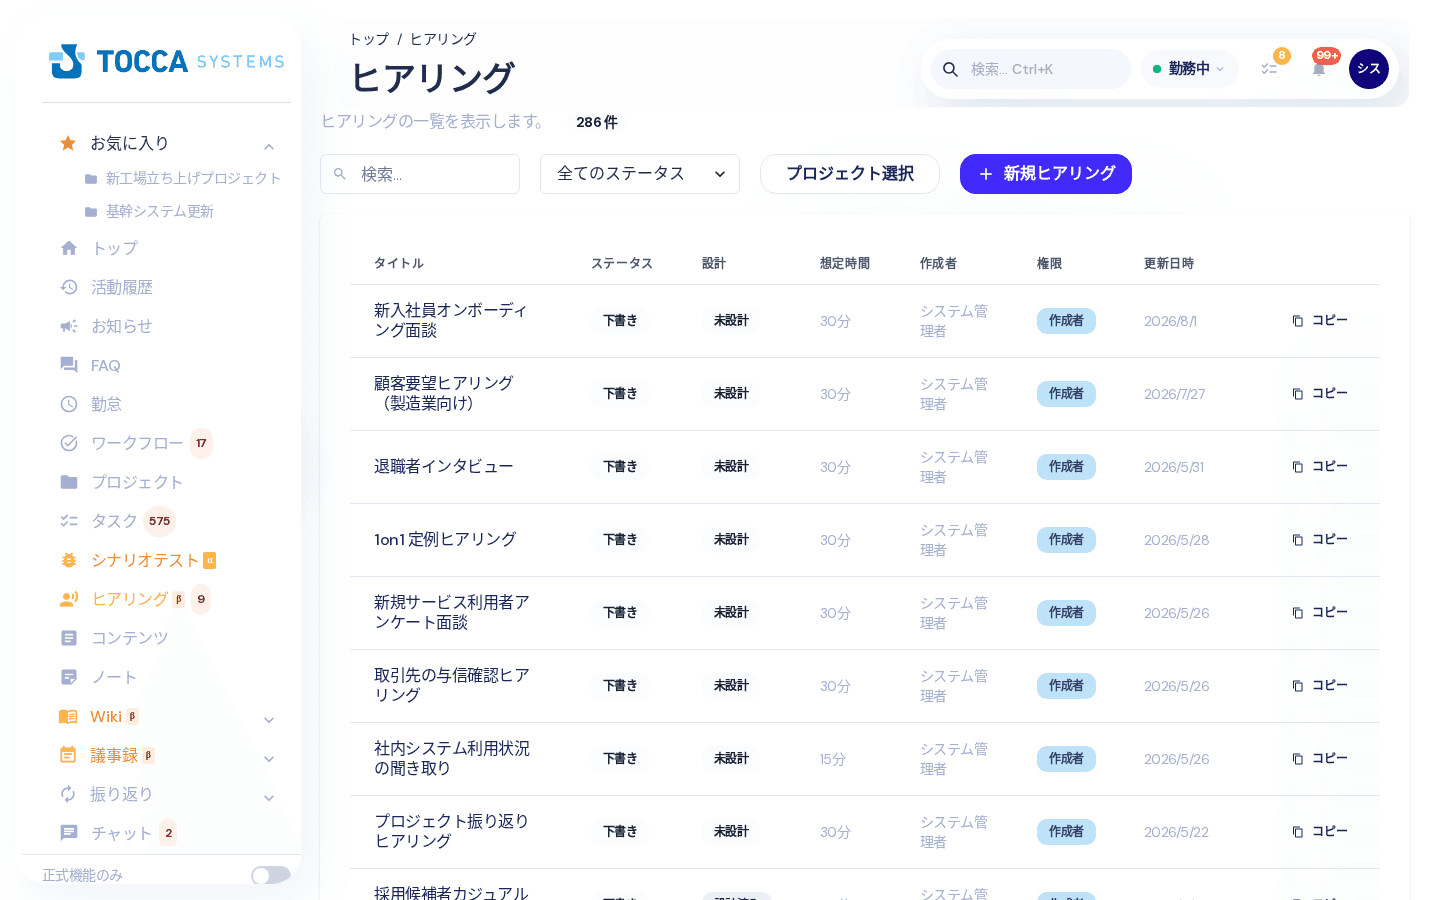Open 活動履歴 menu item
Image resolution: width=1440 pixels, height=900 pixels.
pos(122,287)
